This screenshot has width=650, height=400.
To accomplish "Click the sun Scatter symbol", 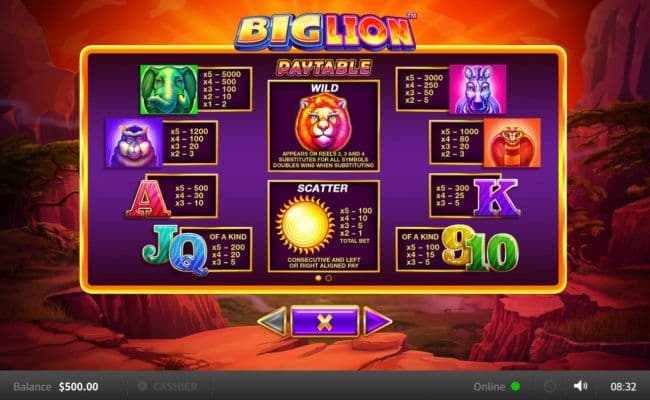I will 306,225.
